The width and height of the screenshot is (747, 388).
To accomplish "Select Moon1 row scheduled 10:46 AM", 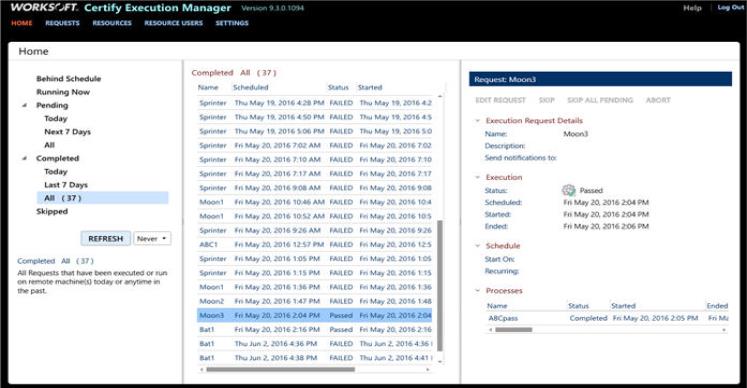I will 315,202.
